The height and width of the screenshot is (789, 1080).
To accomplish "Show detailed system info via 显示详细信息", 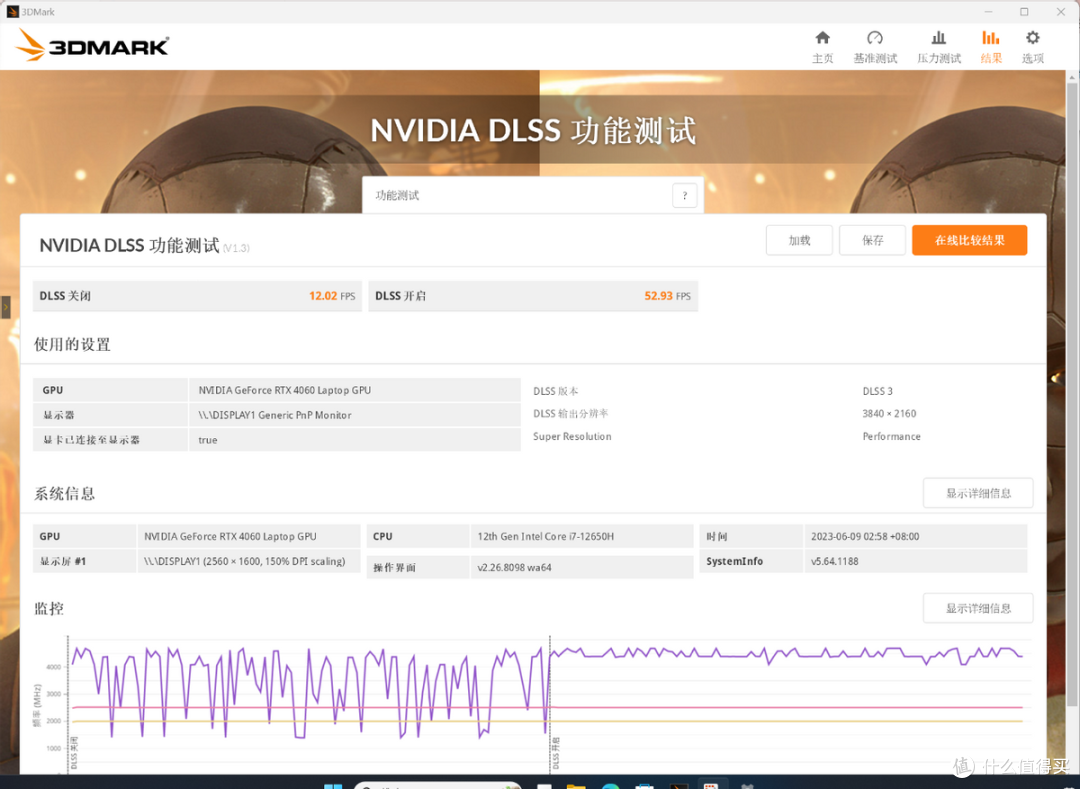I will [x=977, y=493].
